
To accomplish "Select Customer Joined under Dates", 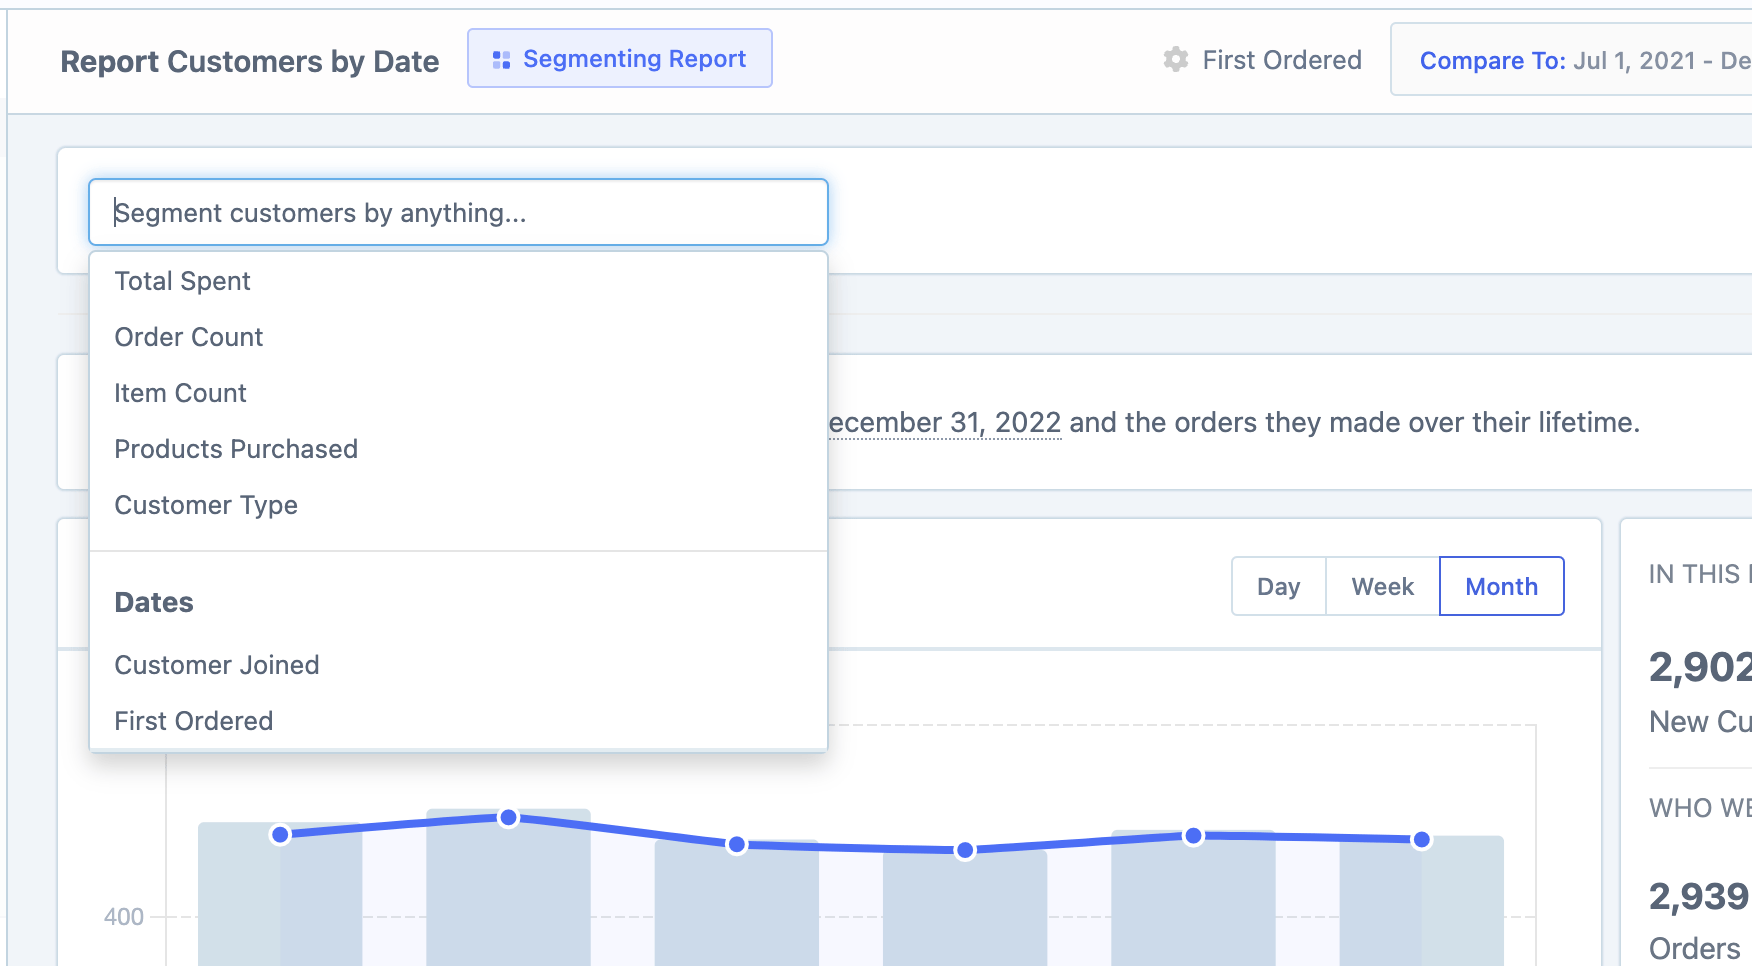I will click(217, 665).
